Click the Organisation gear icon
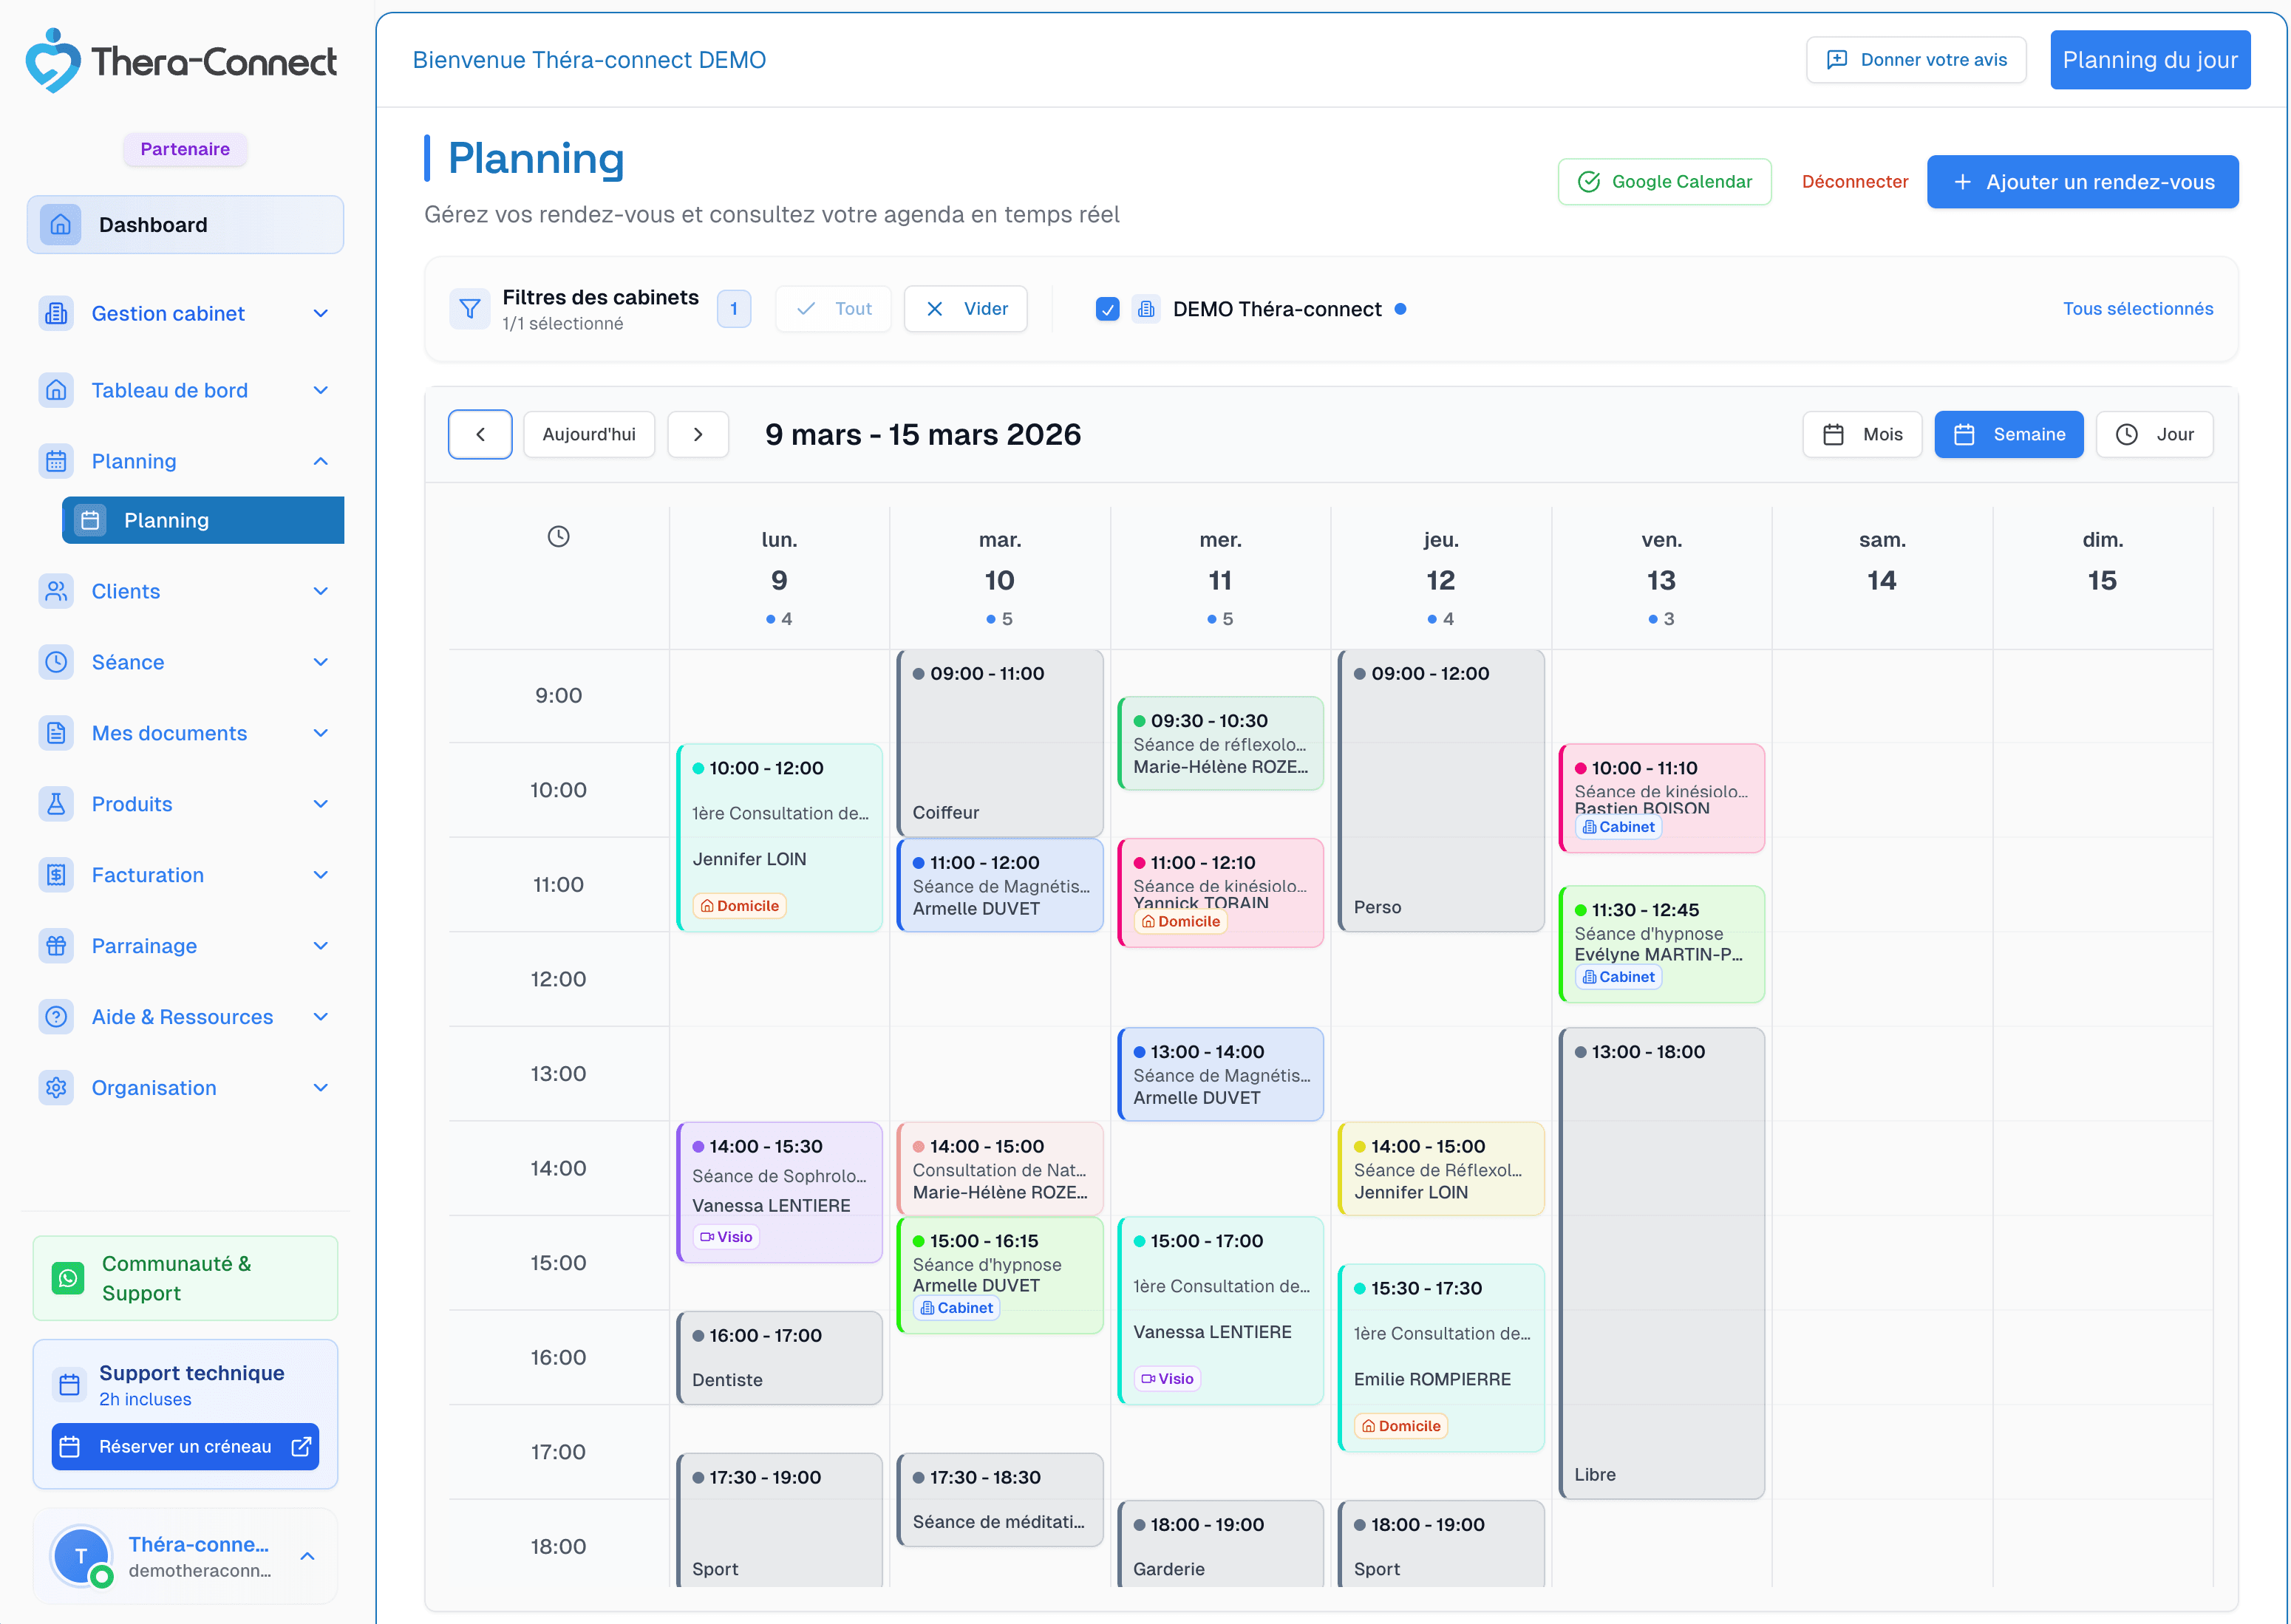 (57, 1088)
